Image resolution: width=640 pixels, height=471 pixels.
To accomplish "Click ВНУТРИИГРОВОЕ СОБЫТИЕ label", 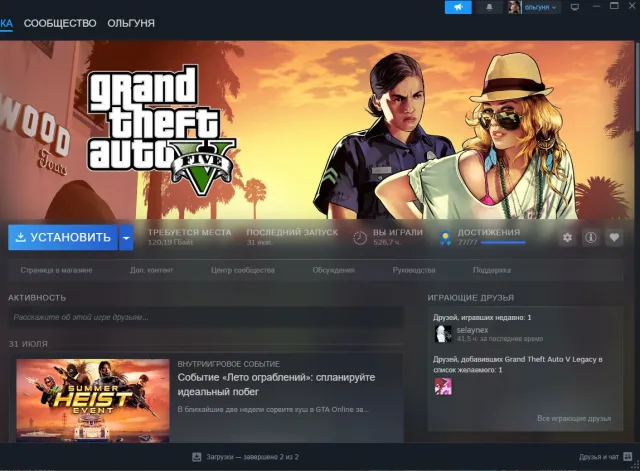I will (229, 364).
